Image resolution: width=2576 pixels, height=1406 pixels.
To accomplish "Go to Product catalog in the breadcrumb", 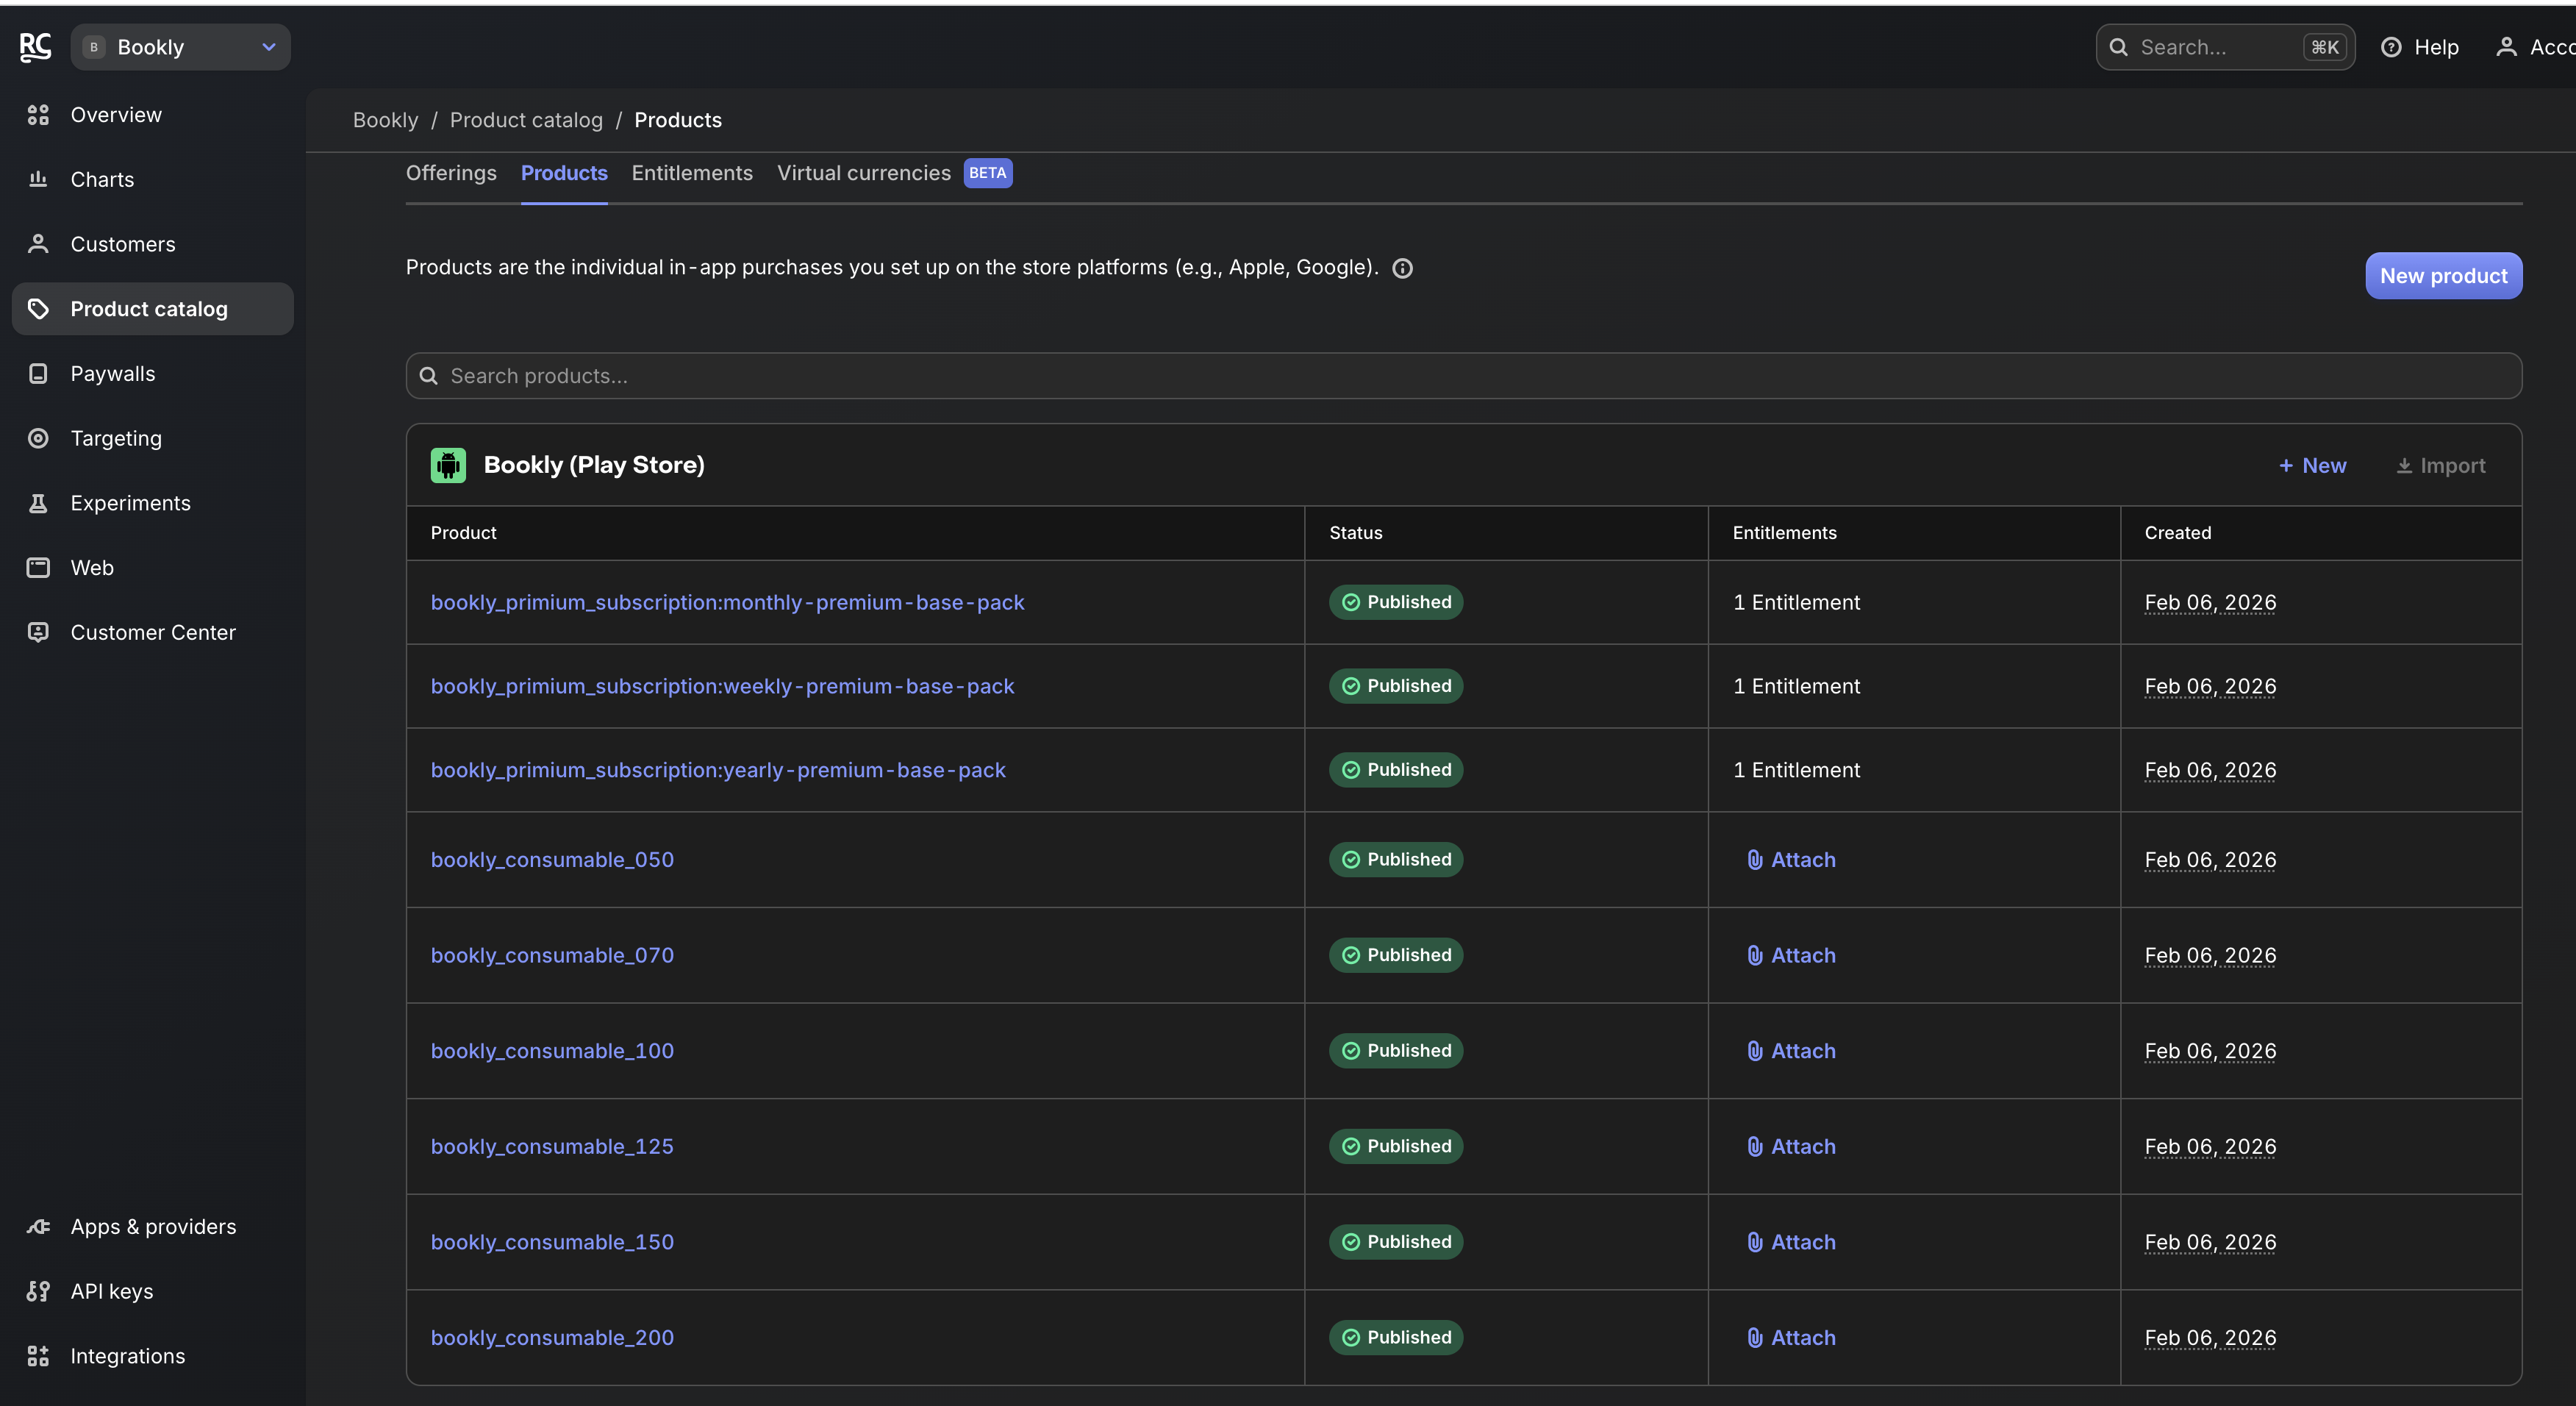I will (x=526, y=120).
